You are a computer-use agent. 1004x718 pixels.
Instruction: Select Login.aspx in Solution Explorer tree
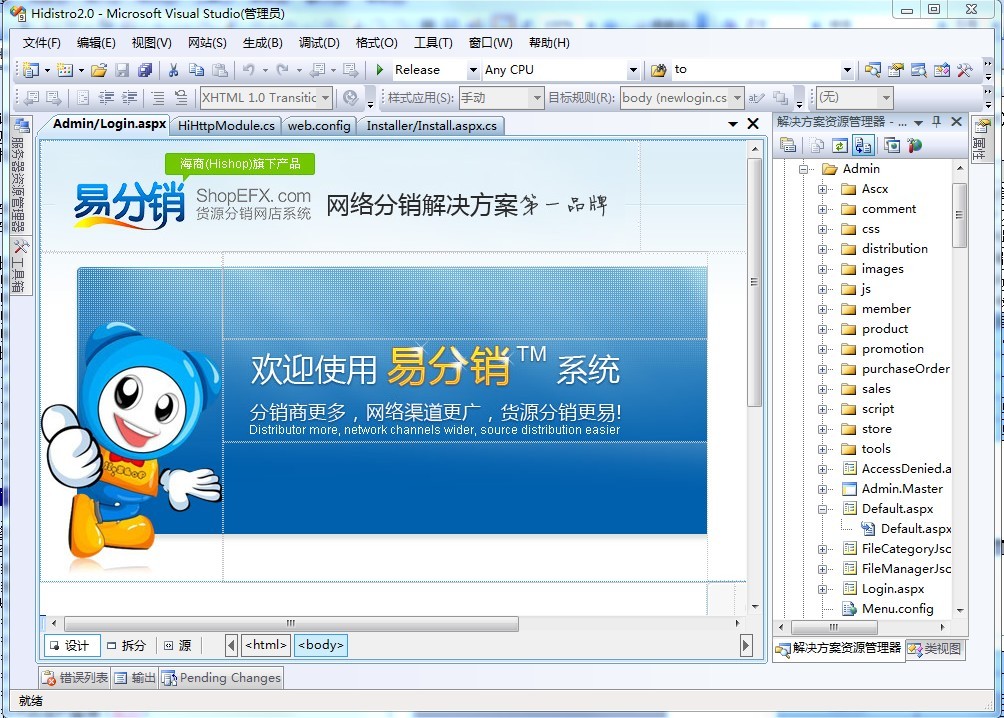(x=892, y=589)
